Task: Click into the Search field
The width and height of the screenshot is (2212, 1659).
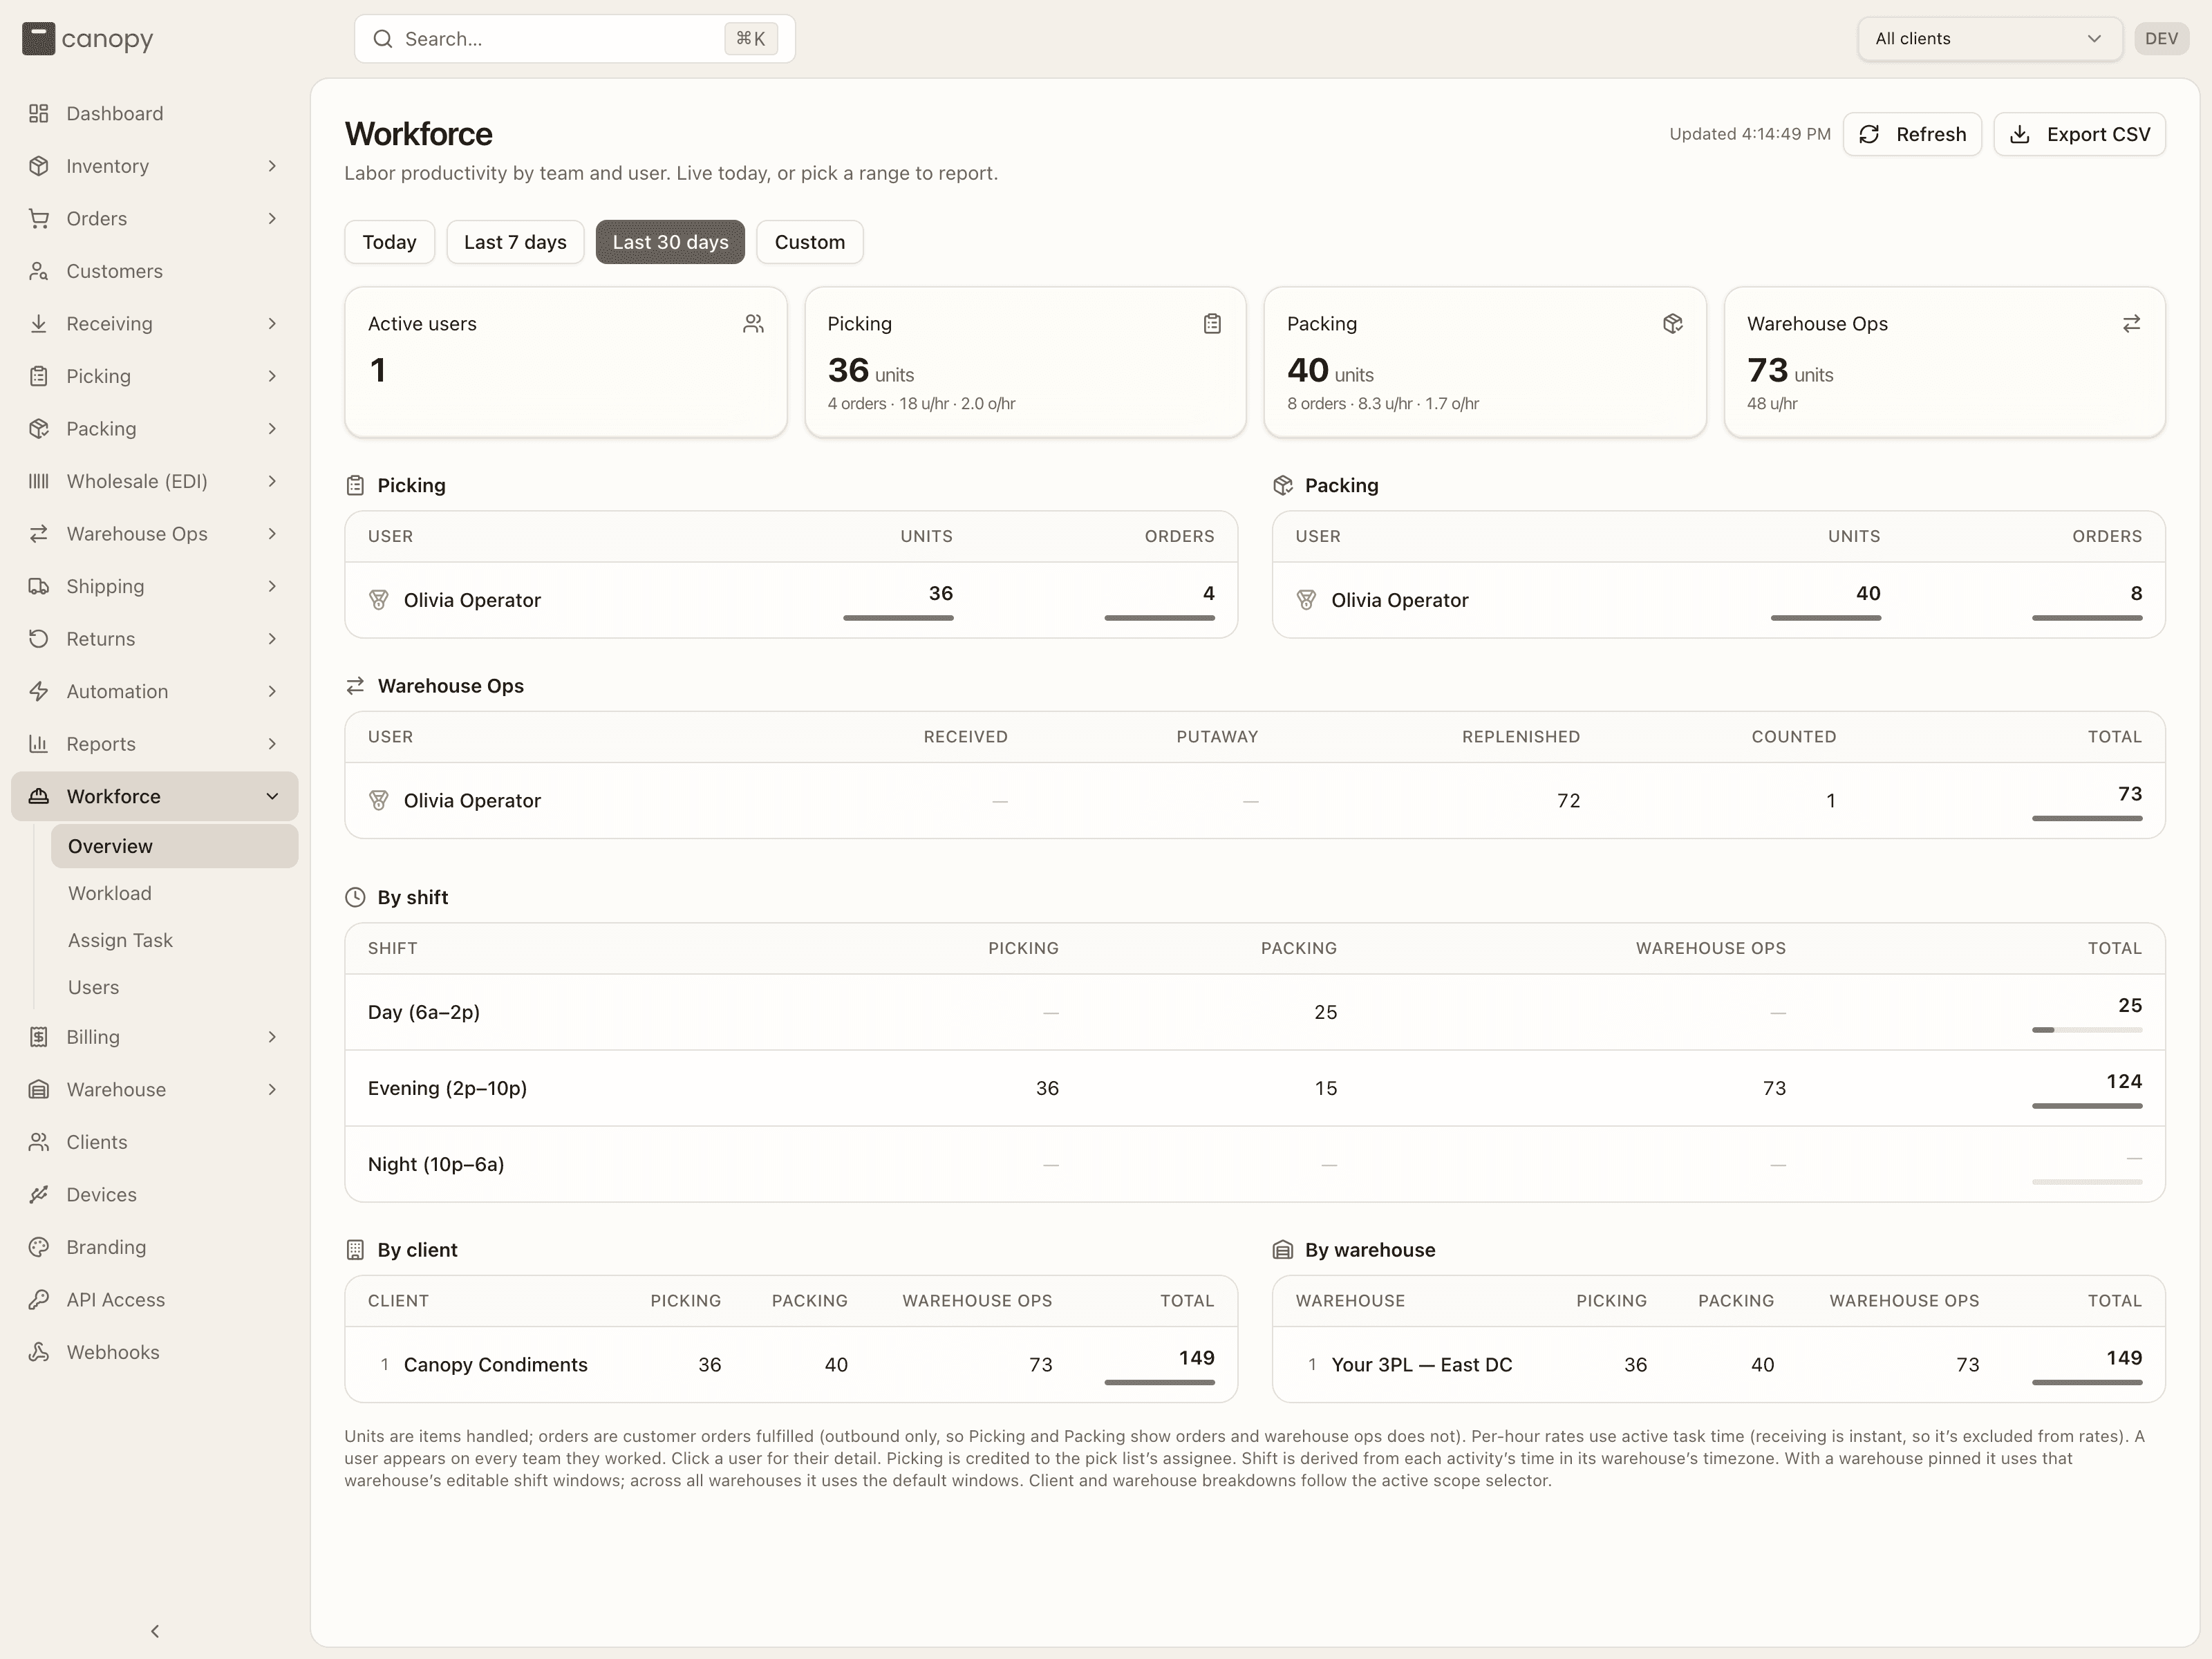Action: pos(574,39)
